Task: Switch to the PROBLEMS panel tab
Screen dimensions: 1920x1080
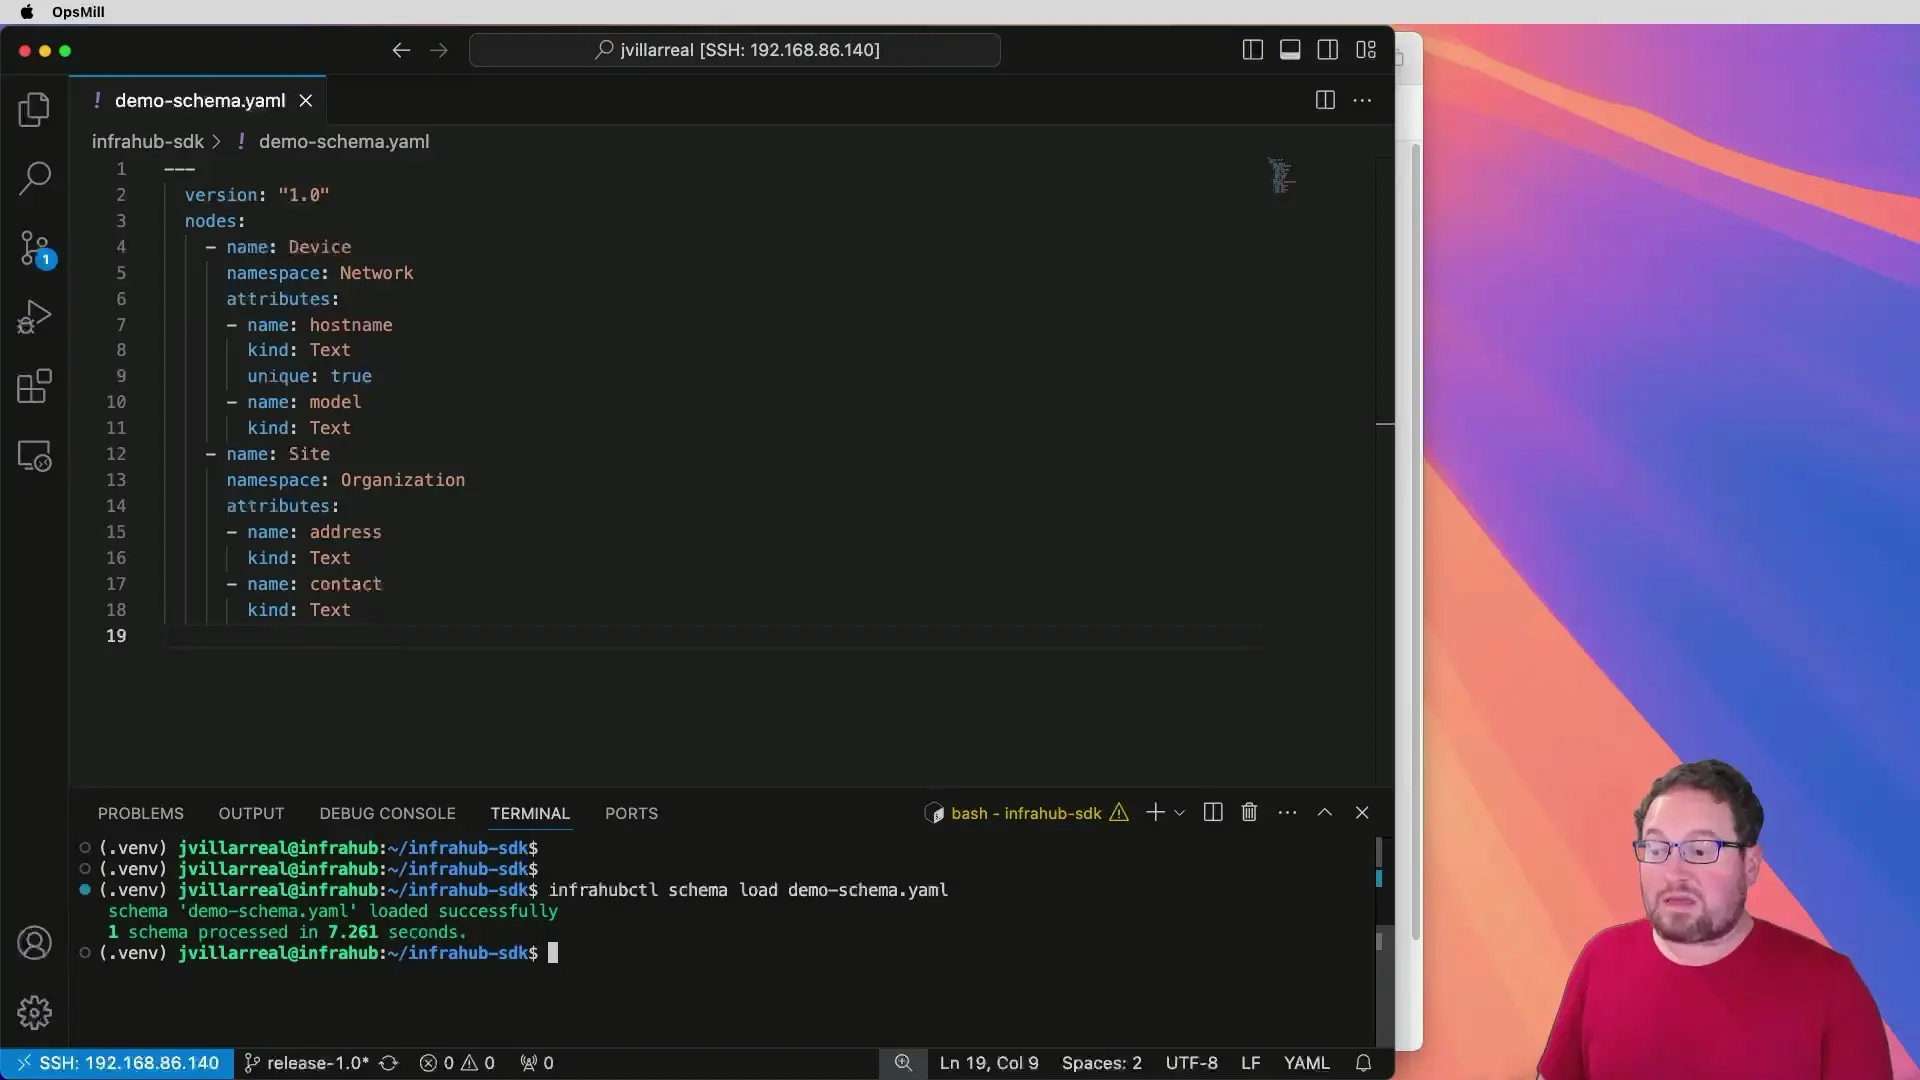Action: point(141,813)
